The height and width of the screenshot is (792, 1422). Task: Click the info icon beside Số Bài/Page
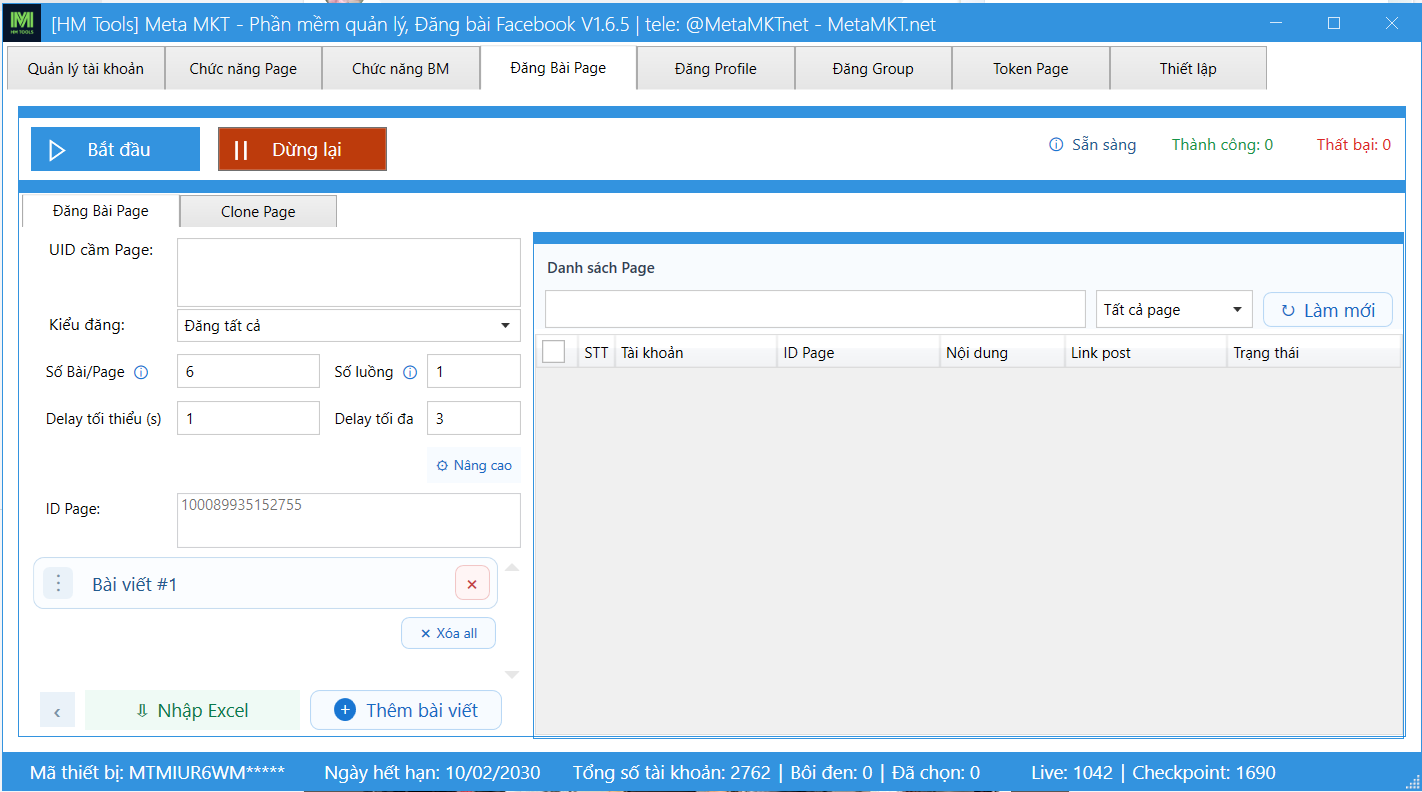tap(141, 372)
